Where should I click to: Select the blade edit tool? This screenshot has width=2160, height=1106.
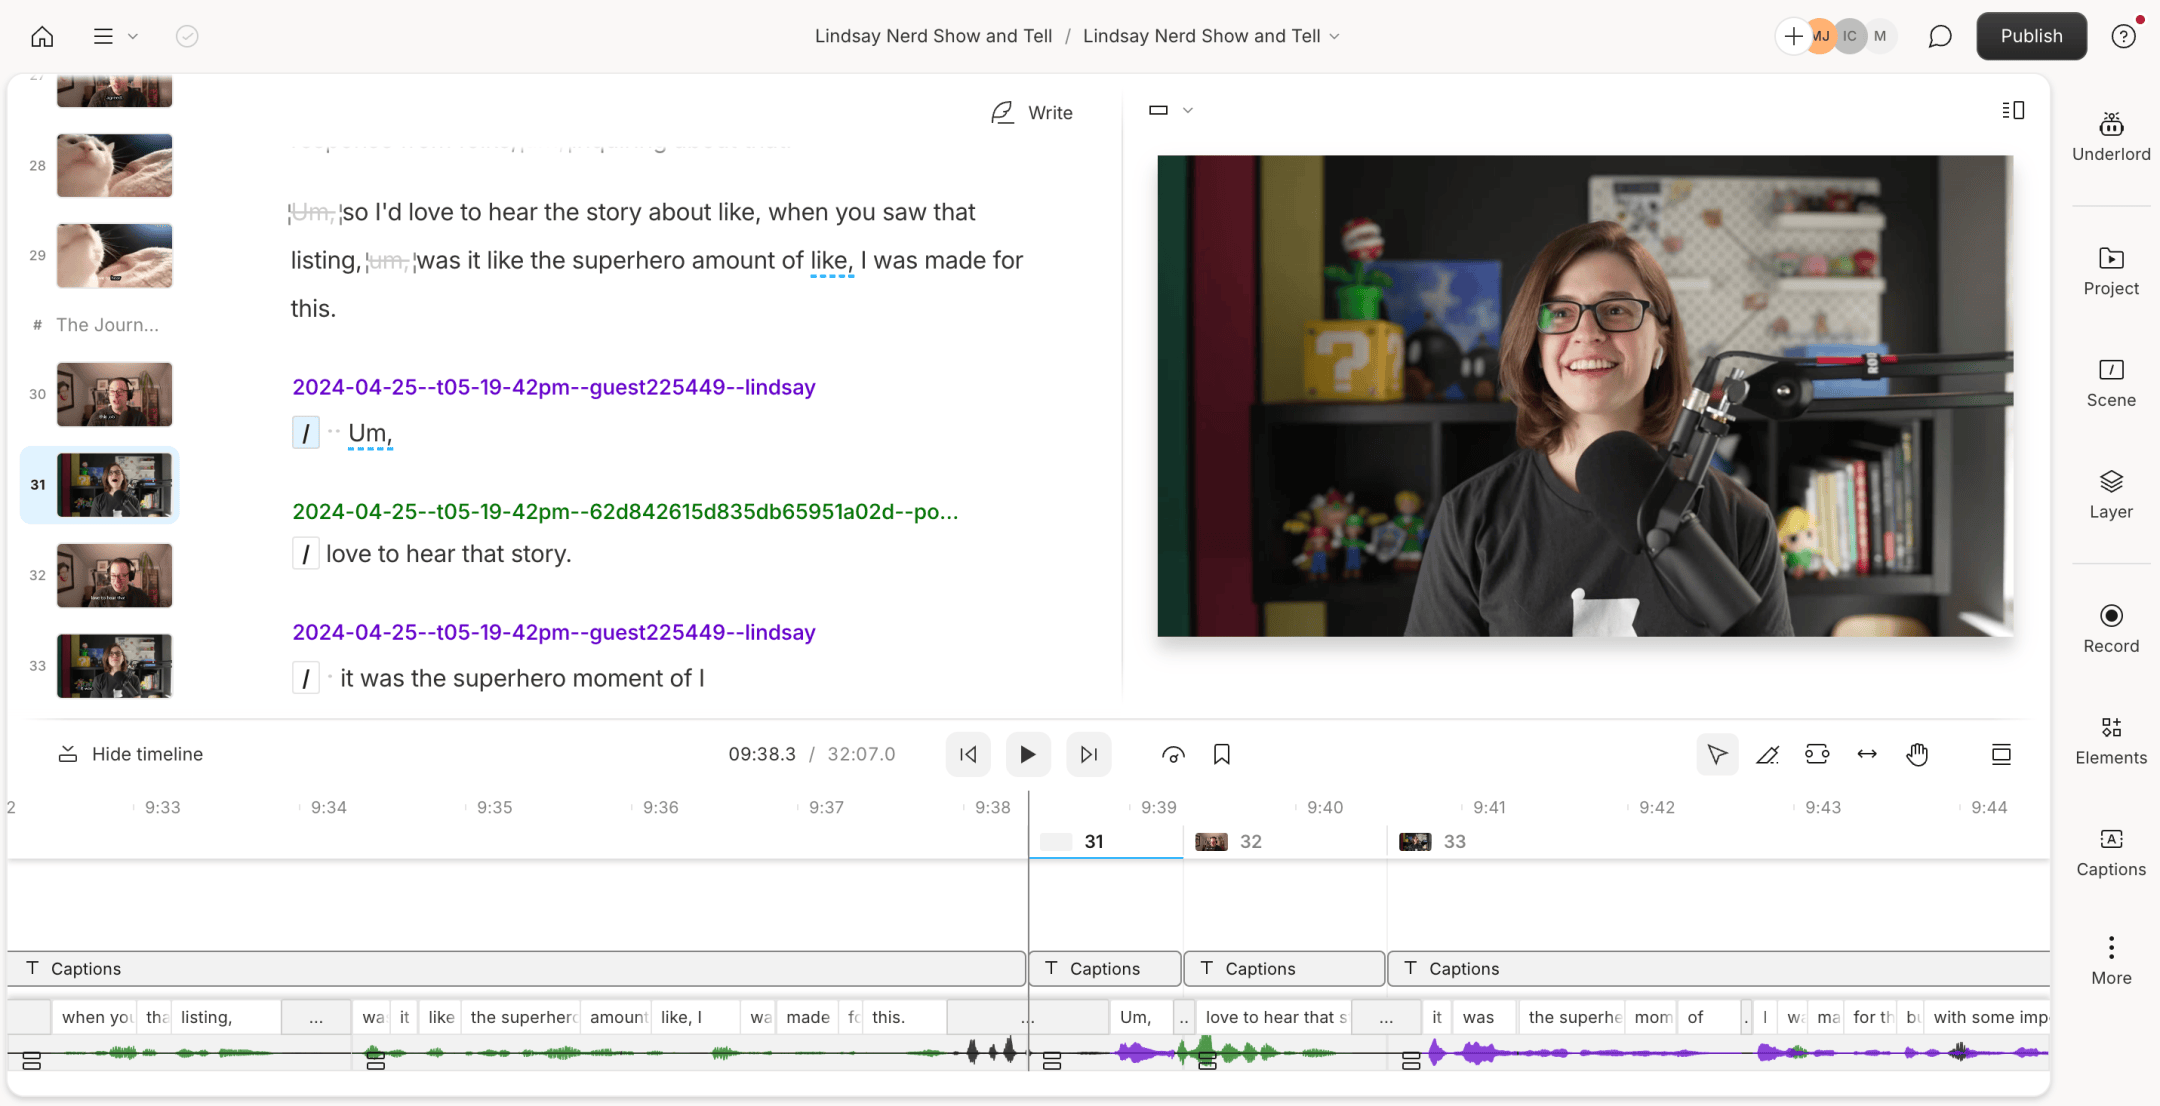[x=1767, y=754]
